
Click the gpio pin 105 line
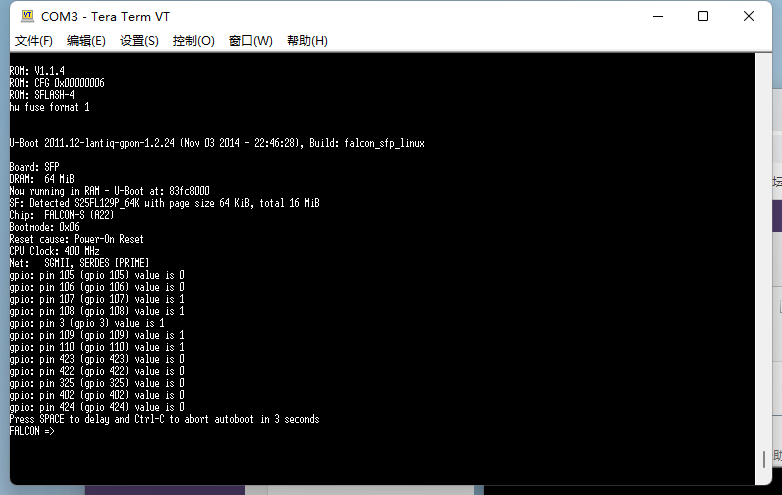click(97, 275)
